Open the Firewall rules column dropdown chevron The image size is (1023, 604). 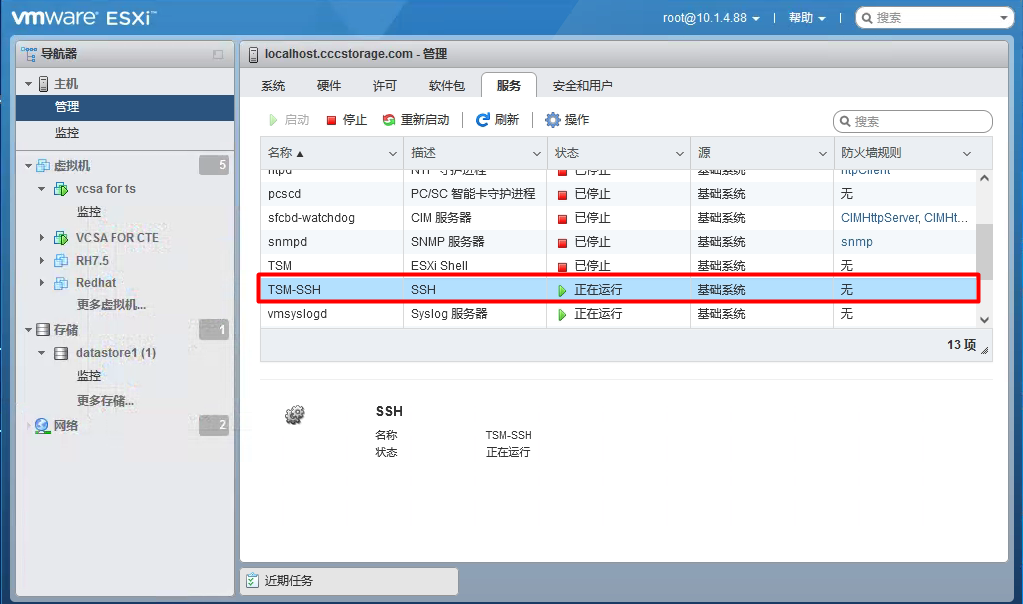coord(967,154)
